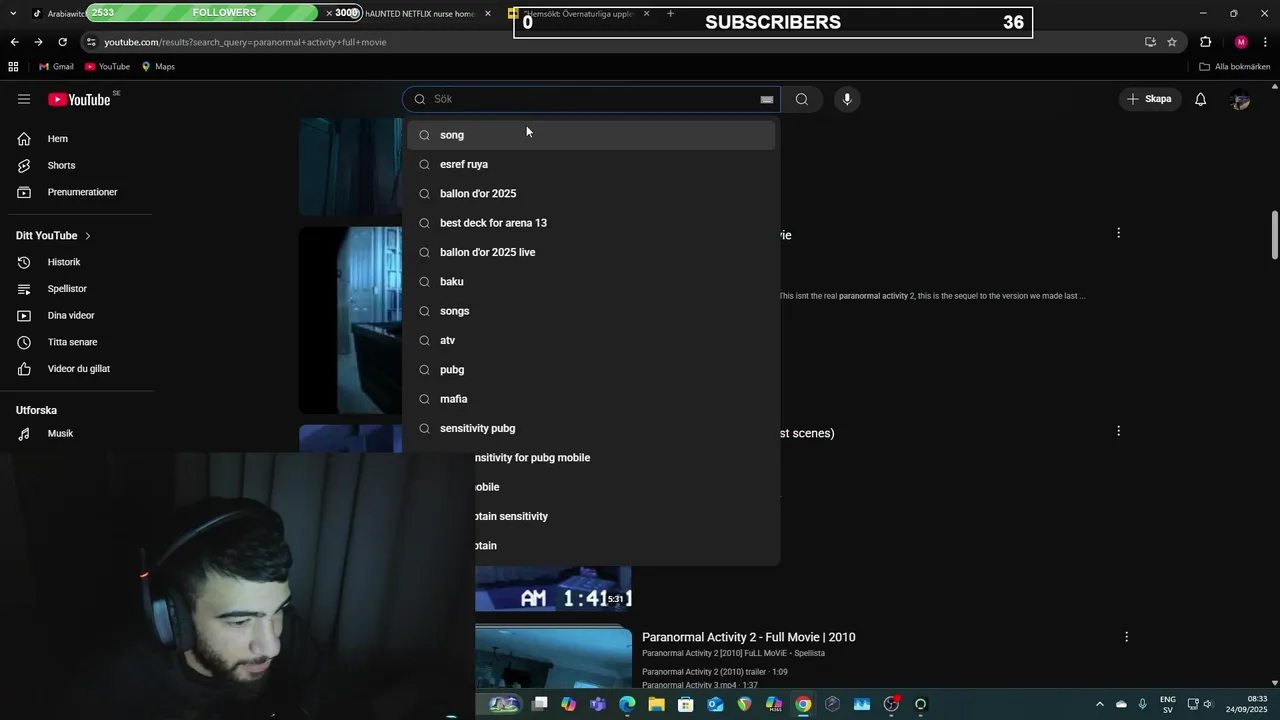The height and width of the screenshot is (720, 1280).
Task: Open site info for youtube.com
Action: [91, 42]
